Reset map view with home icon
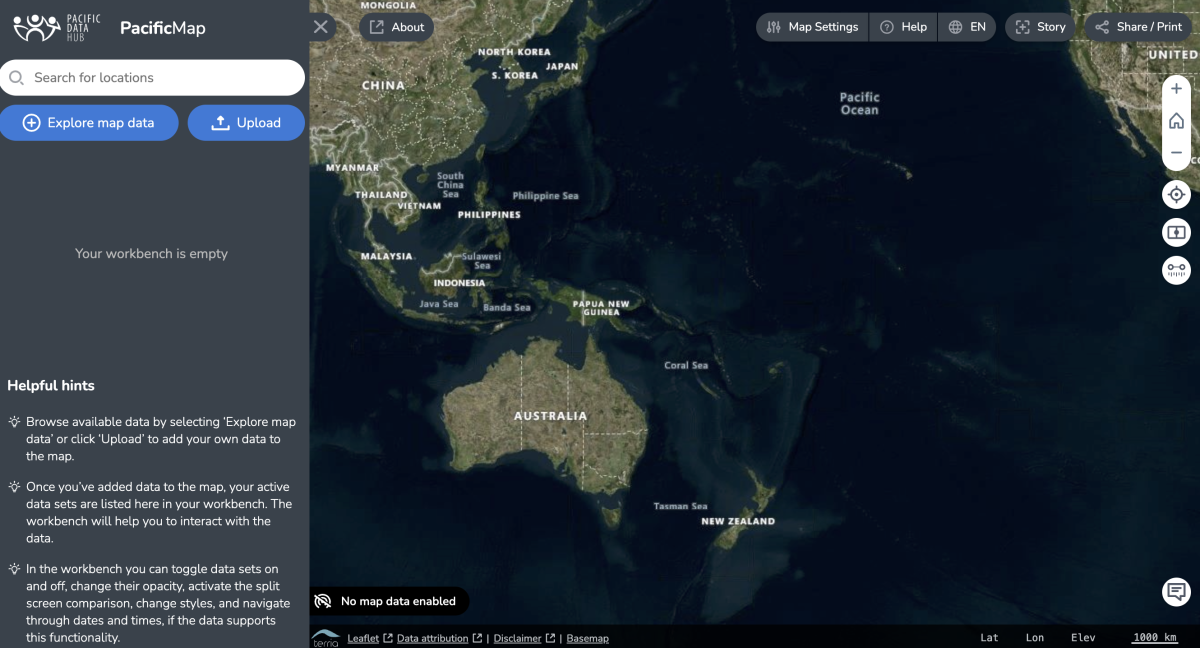The width and height of the screenshot is (1200, 648). [1176, 121]
